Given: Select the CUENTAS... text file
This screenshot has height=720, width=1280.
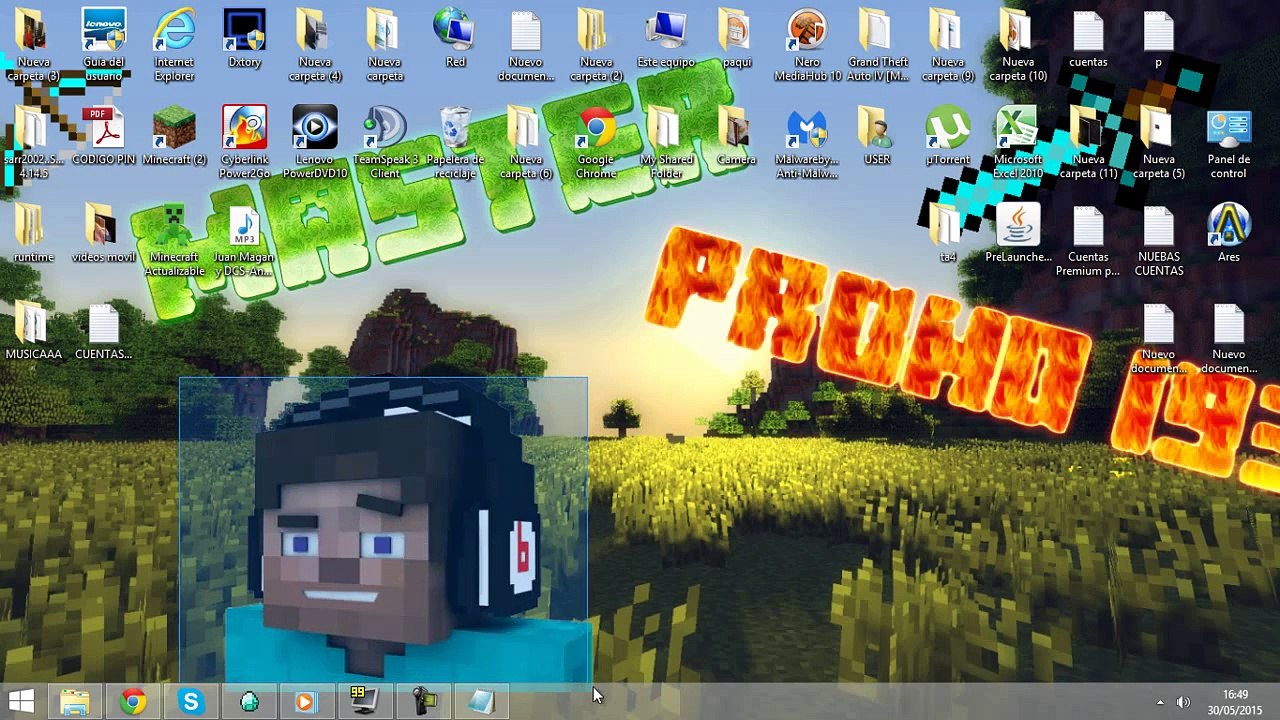Looking at the screenshot, I should (103, 330).
